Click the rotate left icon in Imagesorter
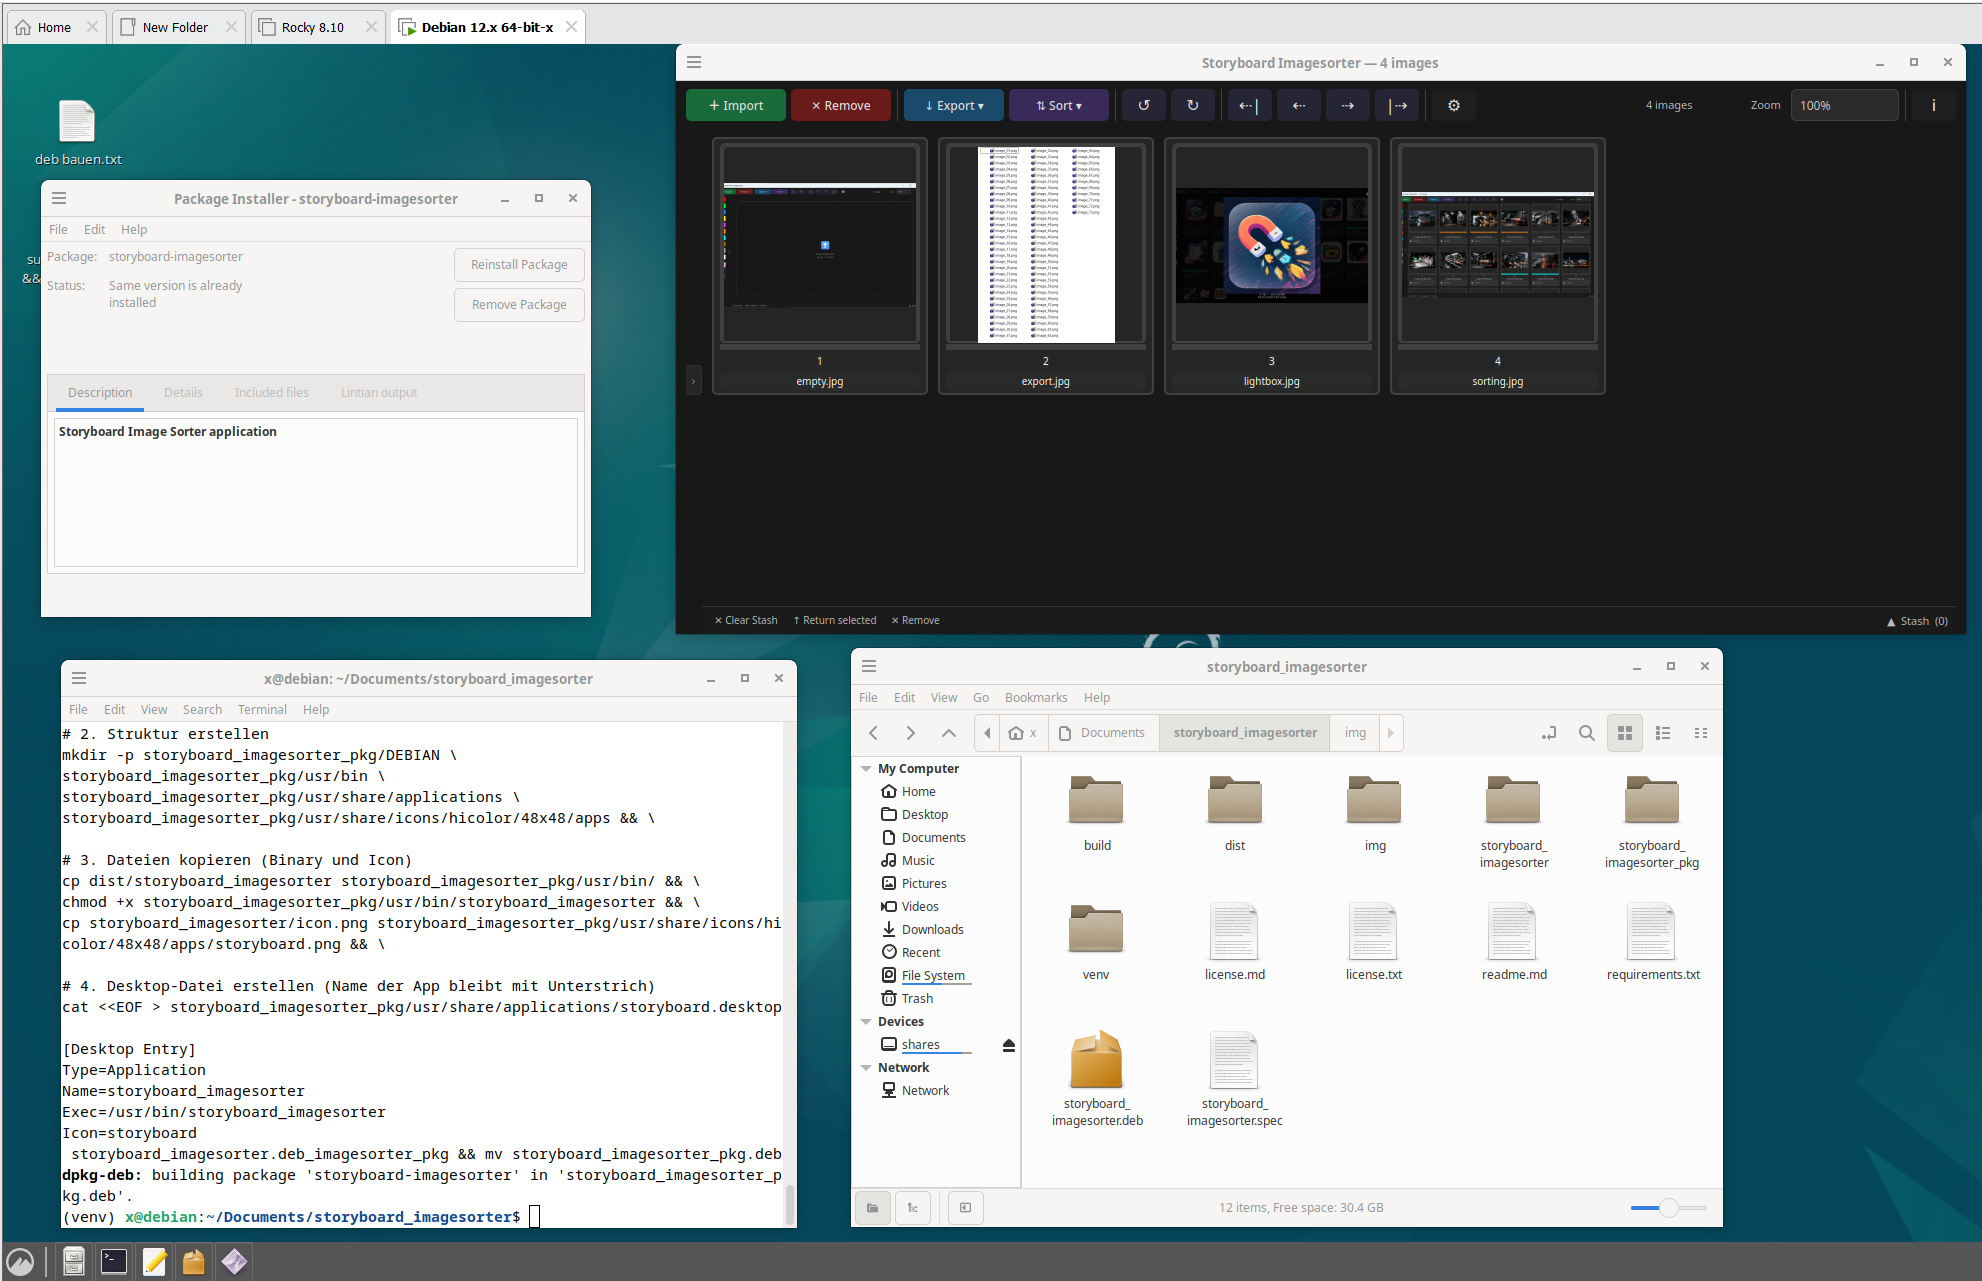The height and width of the screenshot is (1281, 1982). click(x=1144, y=105)
